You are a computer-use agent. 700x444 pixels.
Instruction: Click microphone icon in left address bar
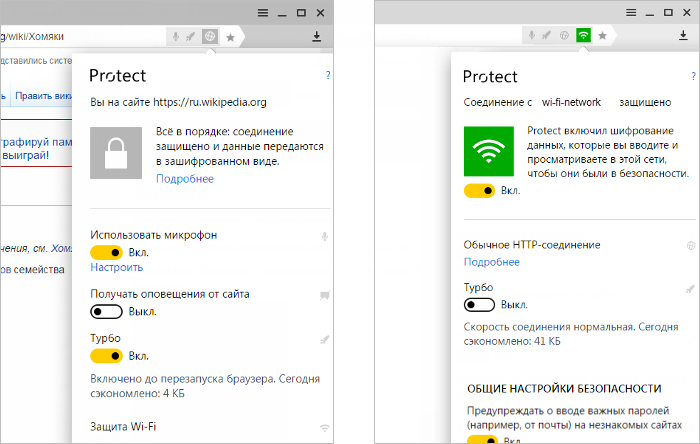click(176, 37)
